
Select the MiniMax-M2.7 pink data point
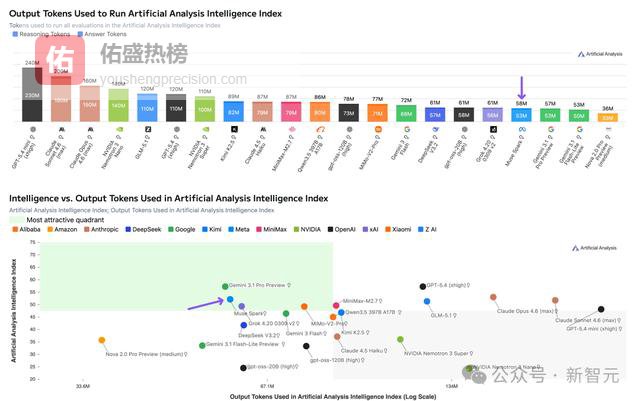click(x=335, y=300)
